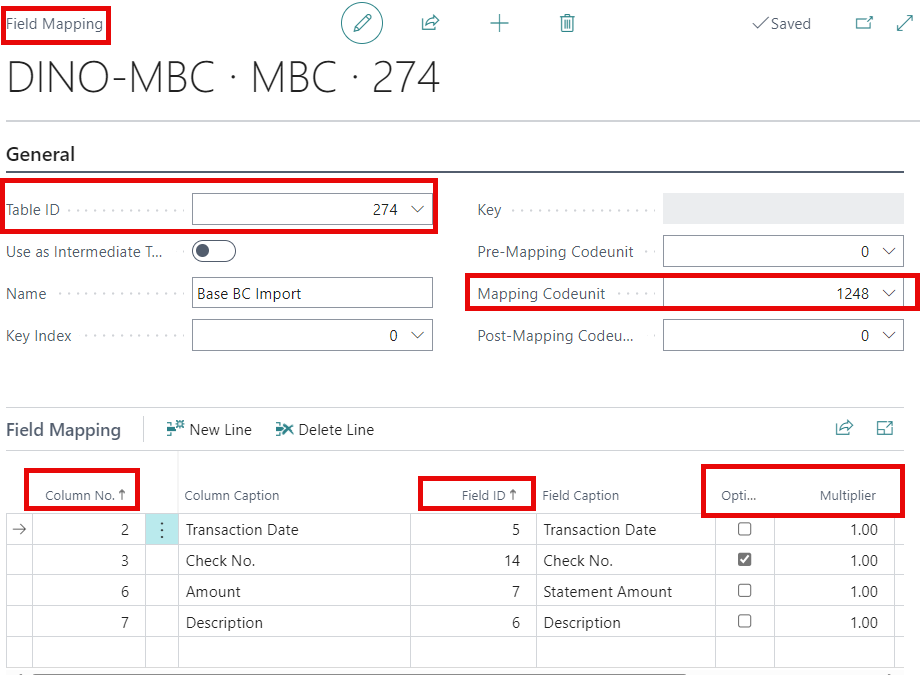Click the Delete Line icon

click(325, 429)
